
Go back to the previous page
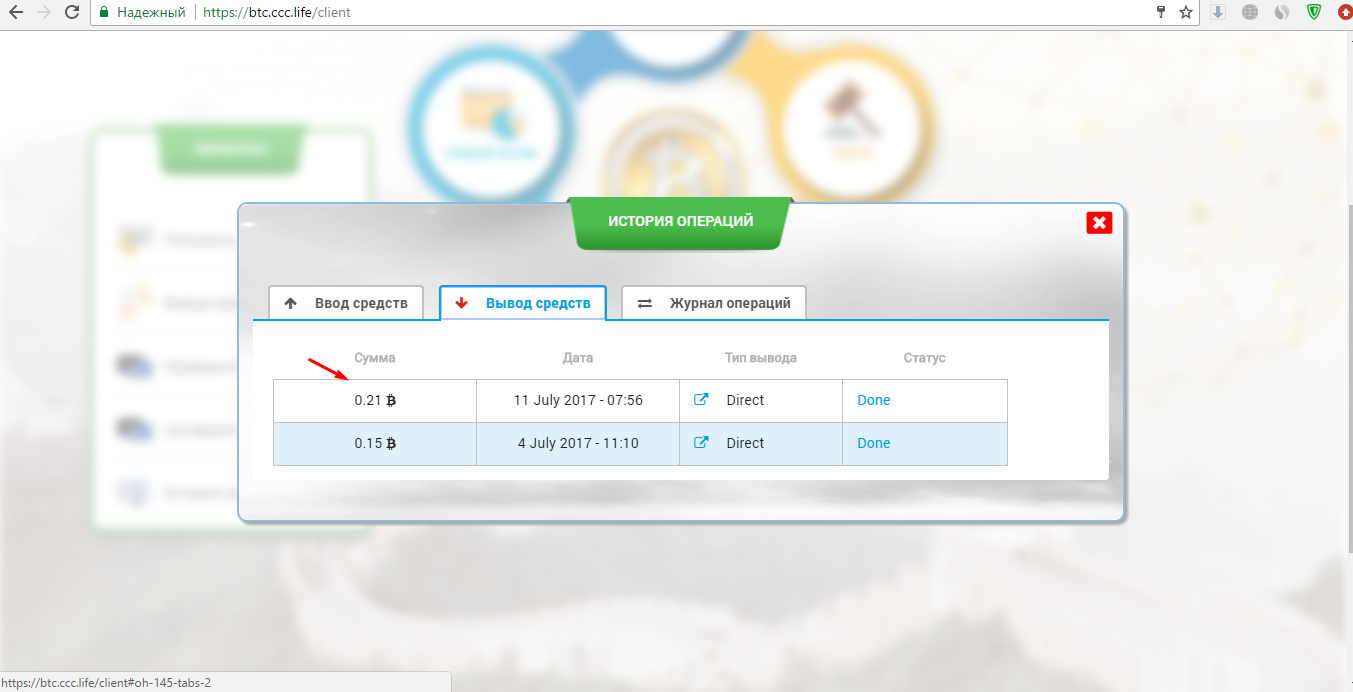(15, 13)
